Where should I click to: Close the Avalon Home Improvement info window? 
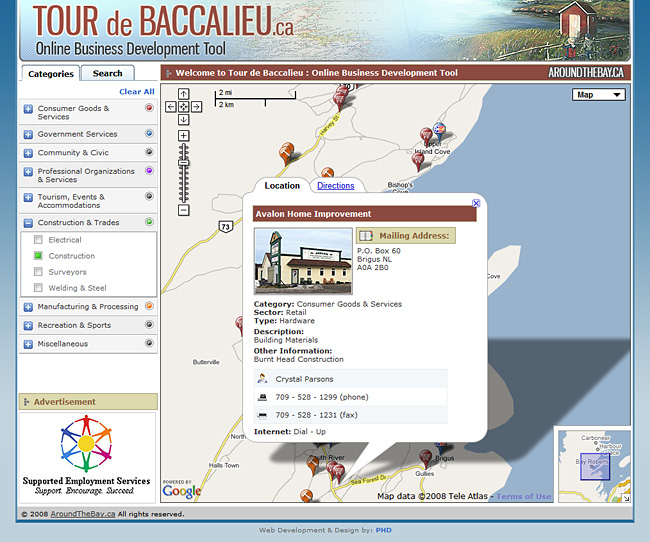[x=476, y=203]
